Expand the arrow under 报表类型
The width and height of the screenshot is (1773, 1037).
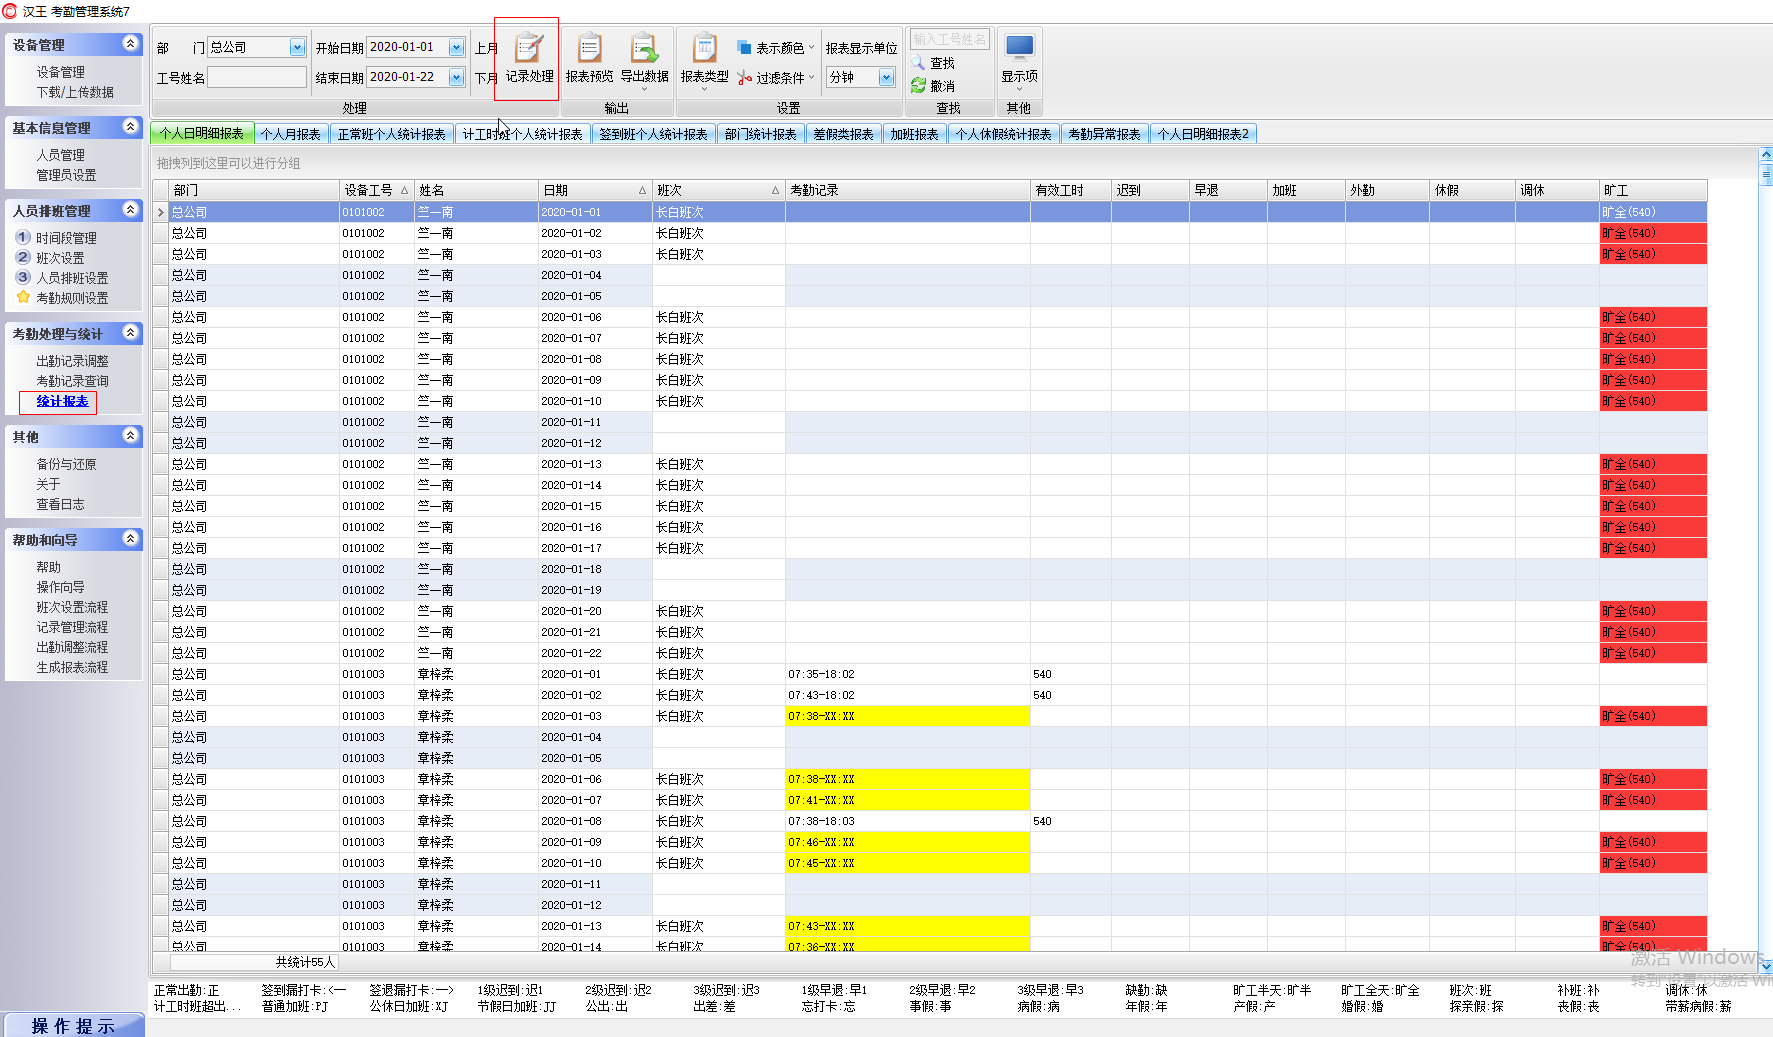pos(704,89)
